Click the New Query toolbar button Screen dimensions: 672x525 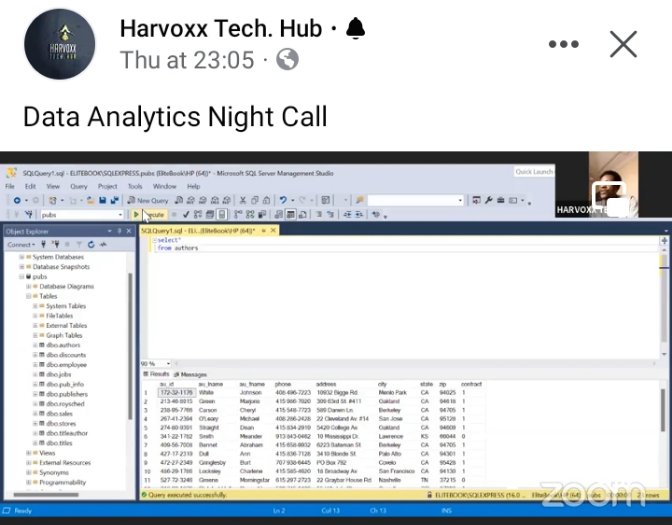point(148,200)
